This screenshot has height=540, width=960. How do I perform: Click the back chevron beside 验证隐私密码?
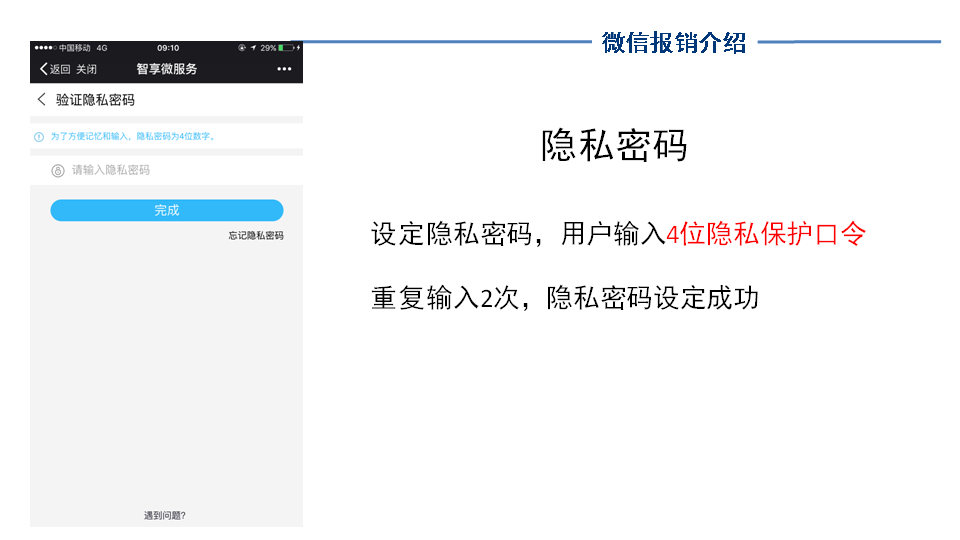coord(41,100)
